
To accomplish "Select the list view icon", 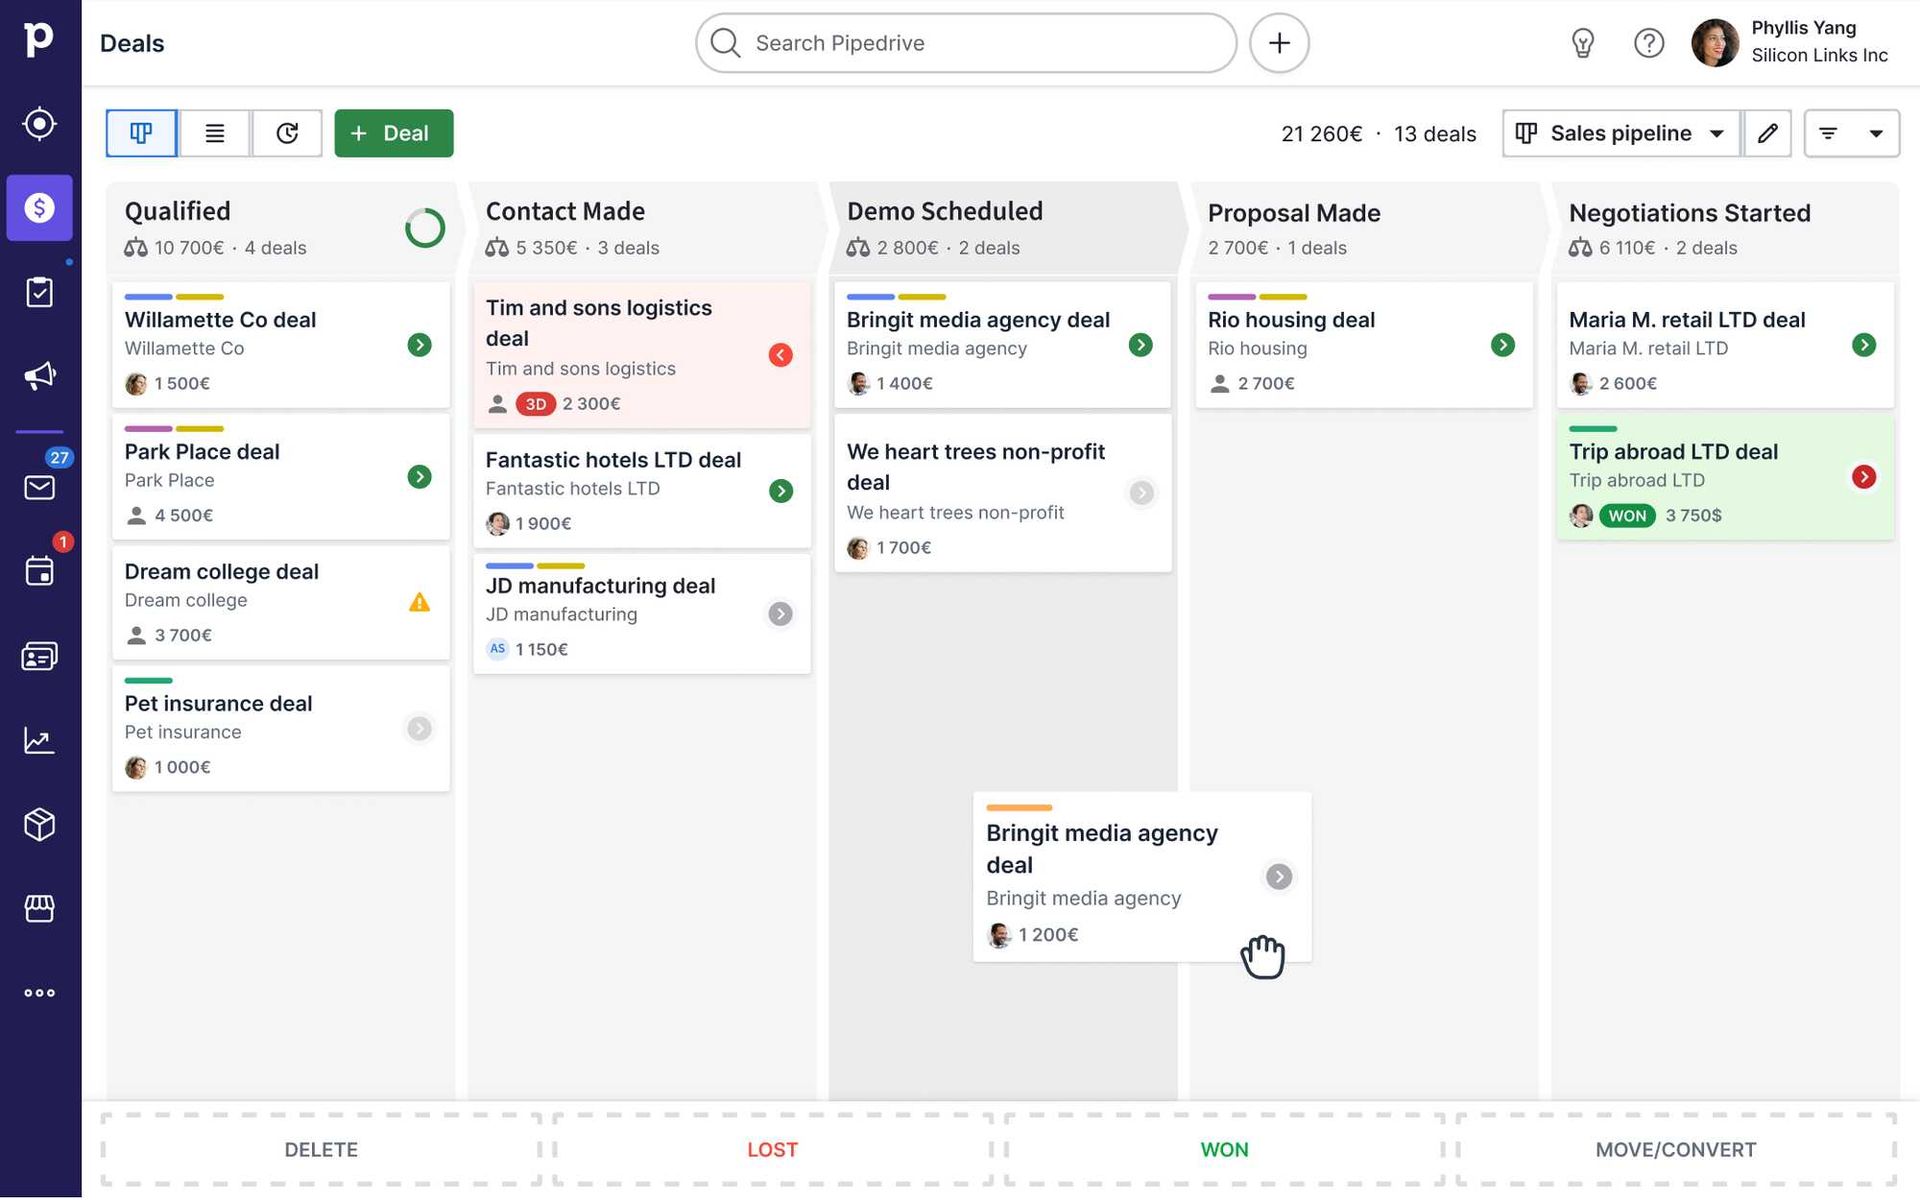I will (214, 131).
